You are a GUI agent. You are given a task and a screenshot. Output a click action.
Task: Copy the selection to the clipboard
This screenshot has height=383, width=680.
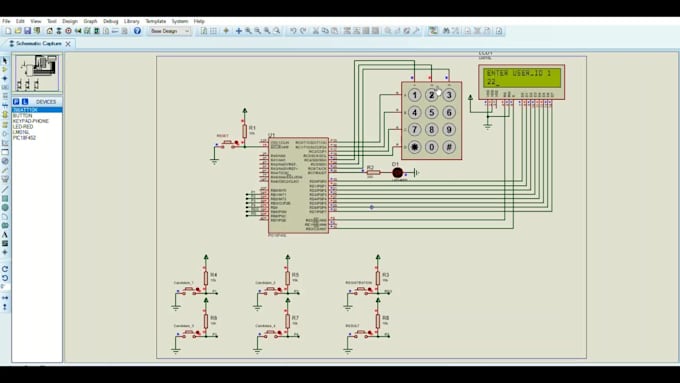coord(325,31)
